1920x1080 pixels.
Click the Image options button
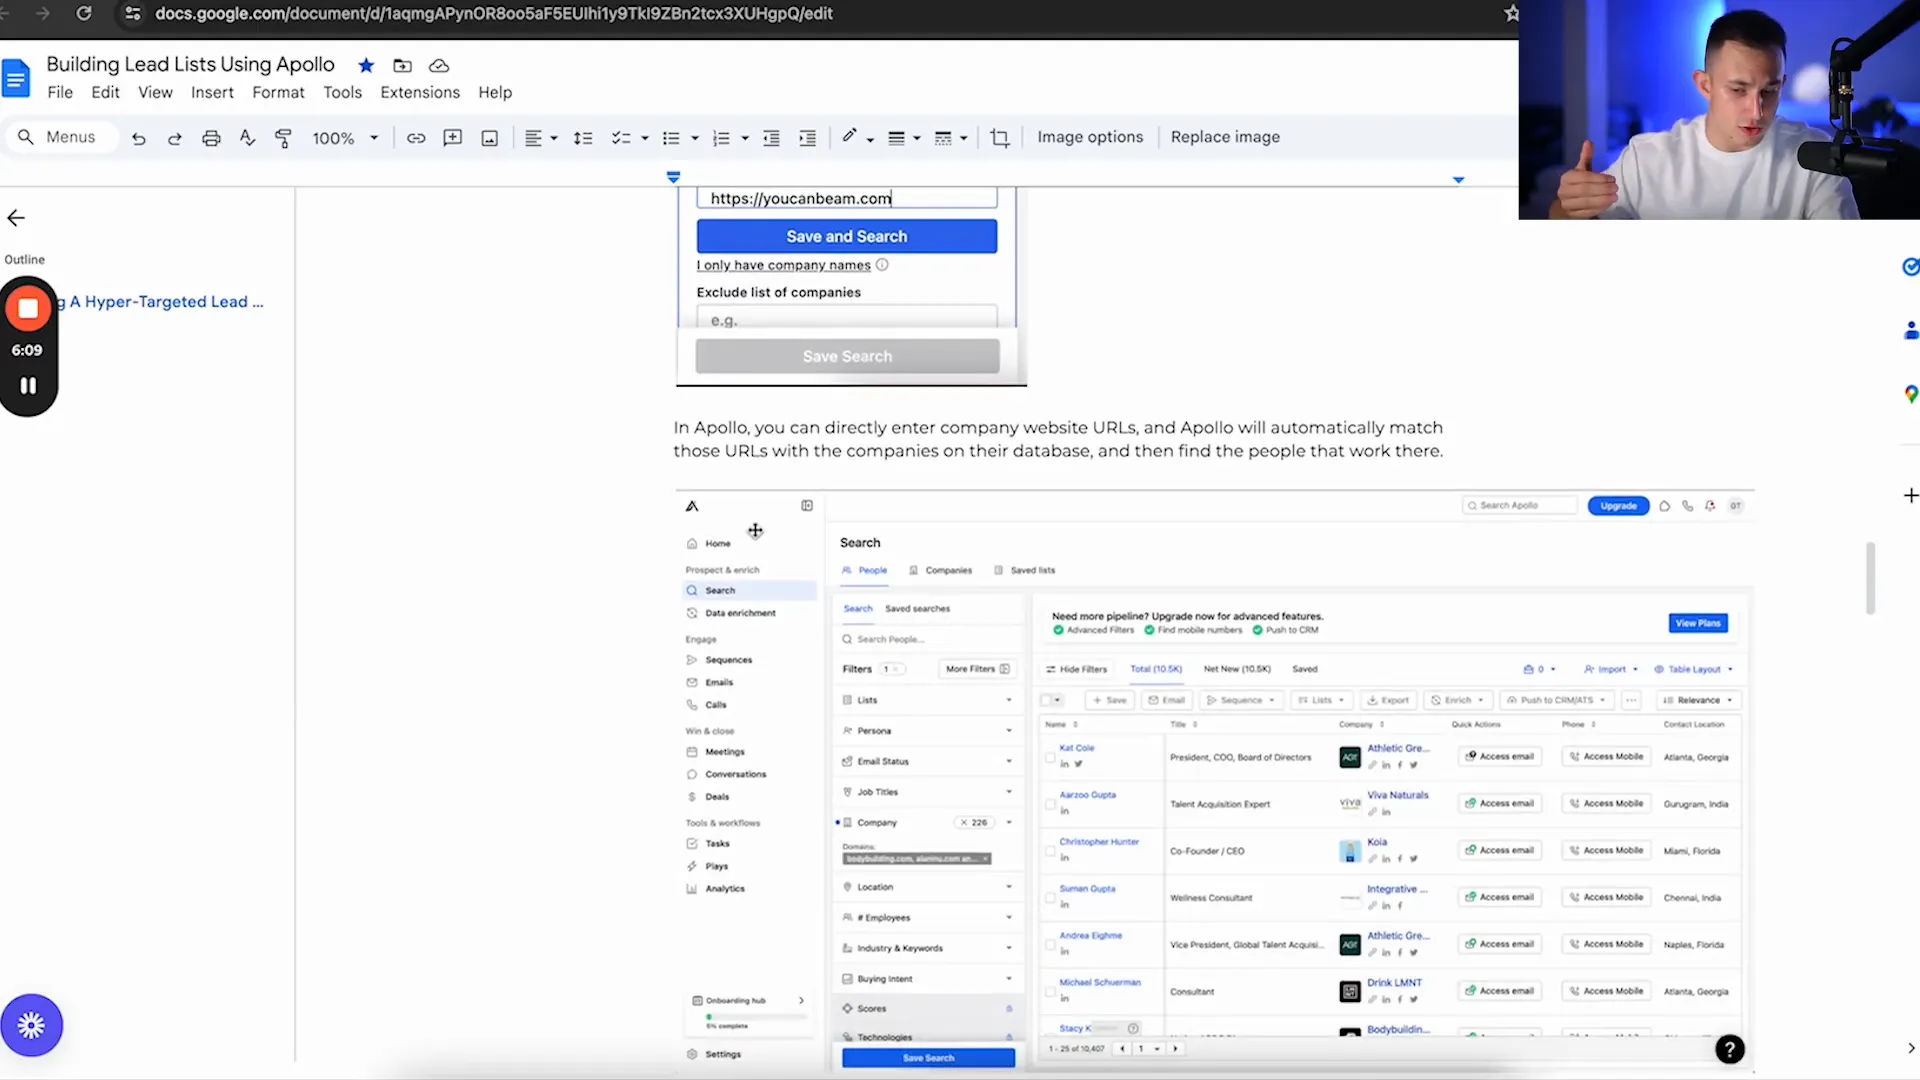(x=1090, y=137)
